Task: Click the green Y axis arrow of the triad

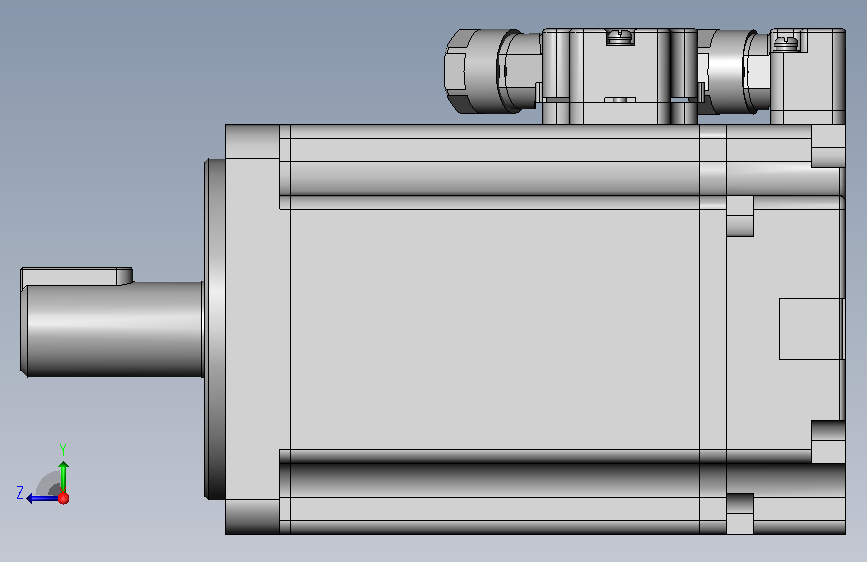Action: 64,475
